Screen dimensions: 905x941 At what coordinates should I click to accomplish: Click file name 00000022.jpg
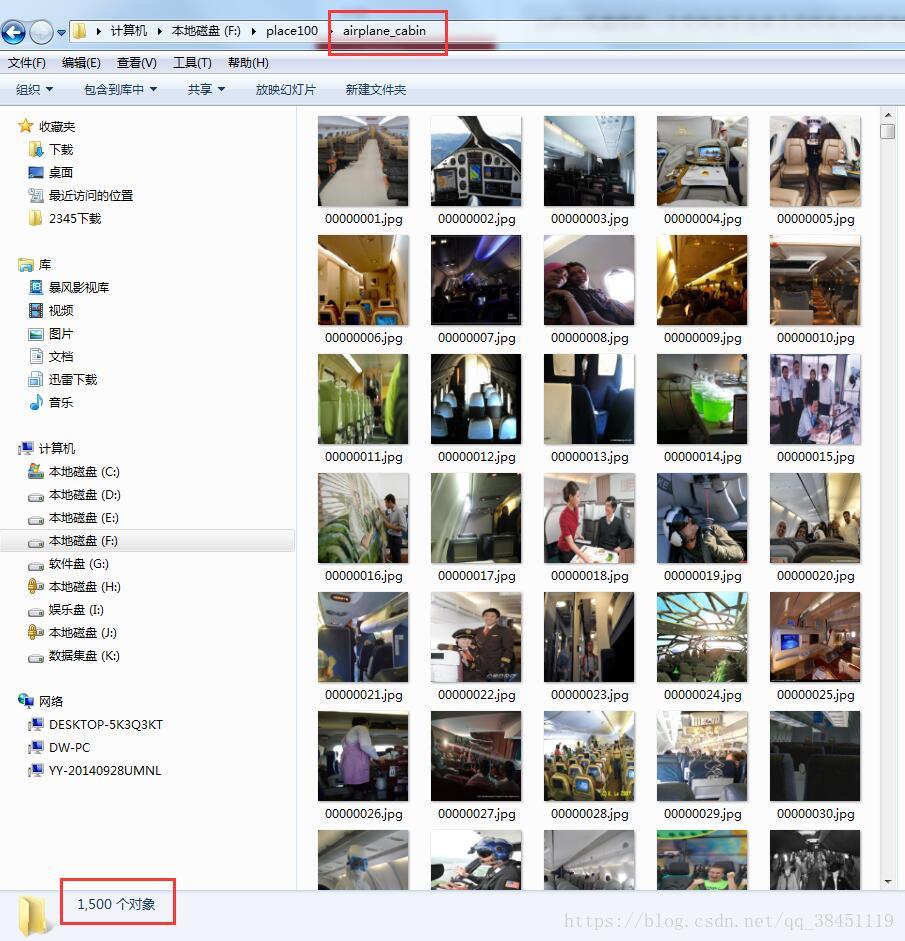(x=477, y=695)
